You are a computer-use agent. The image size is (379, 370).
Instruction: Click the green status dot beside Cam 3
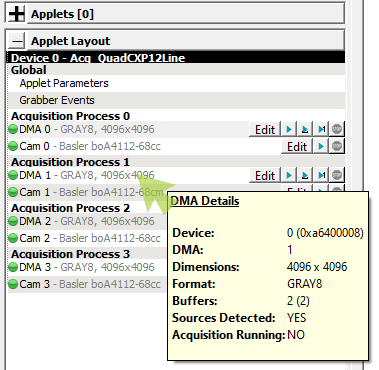(13, 284)
